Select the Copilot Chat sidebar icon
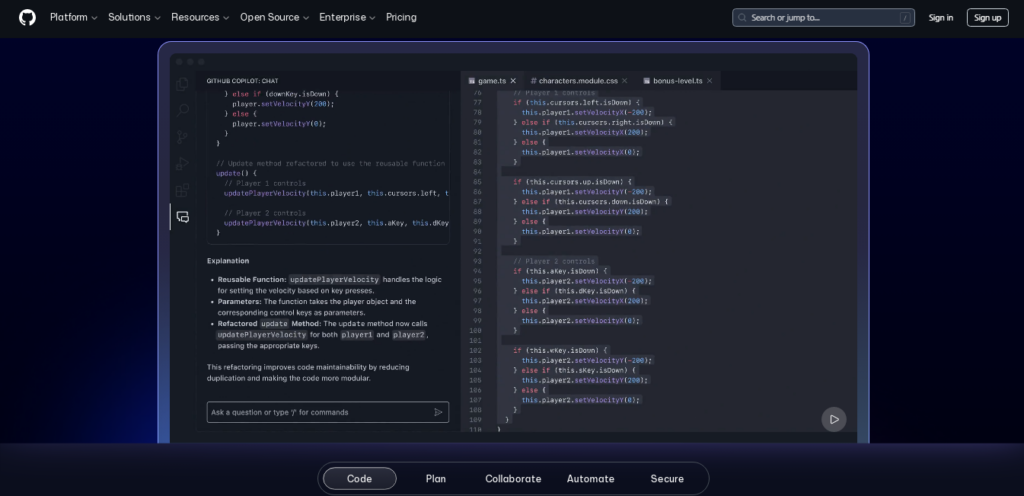This screenshot has height=496, width=1024. (x=182, y=217)
